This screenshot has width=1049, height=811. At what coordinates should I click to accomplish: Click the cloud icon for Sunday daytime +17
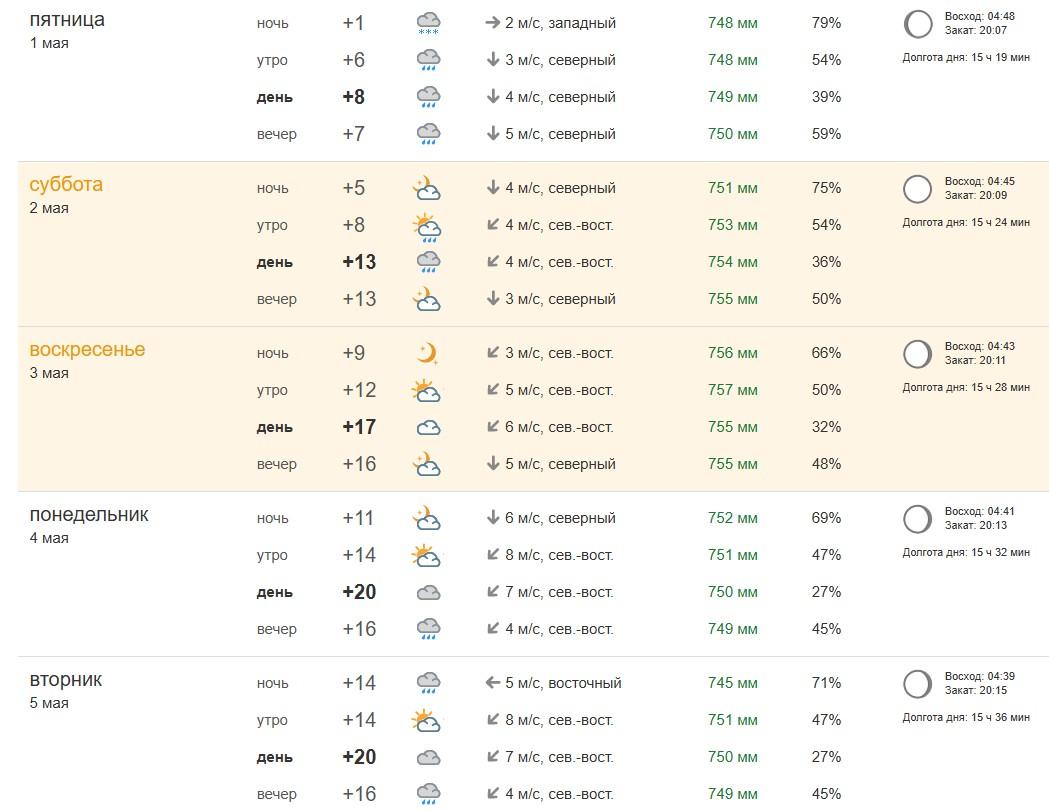pyautogui.click(x=428, y=427)
